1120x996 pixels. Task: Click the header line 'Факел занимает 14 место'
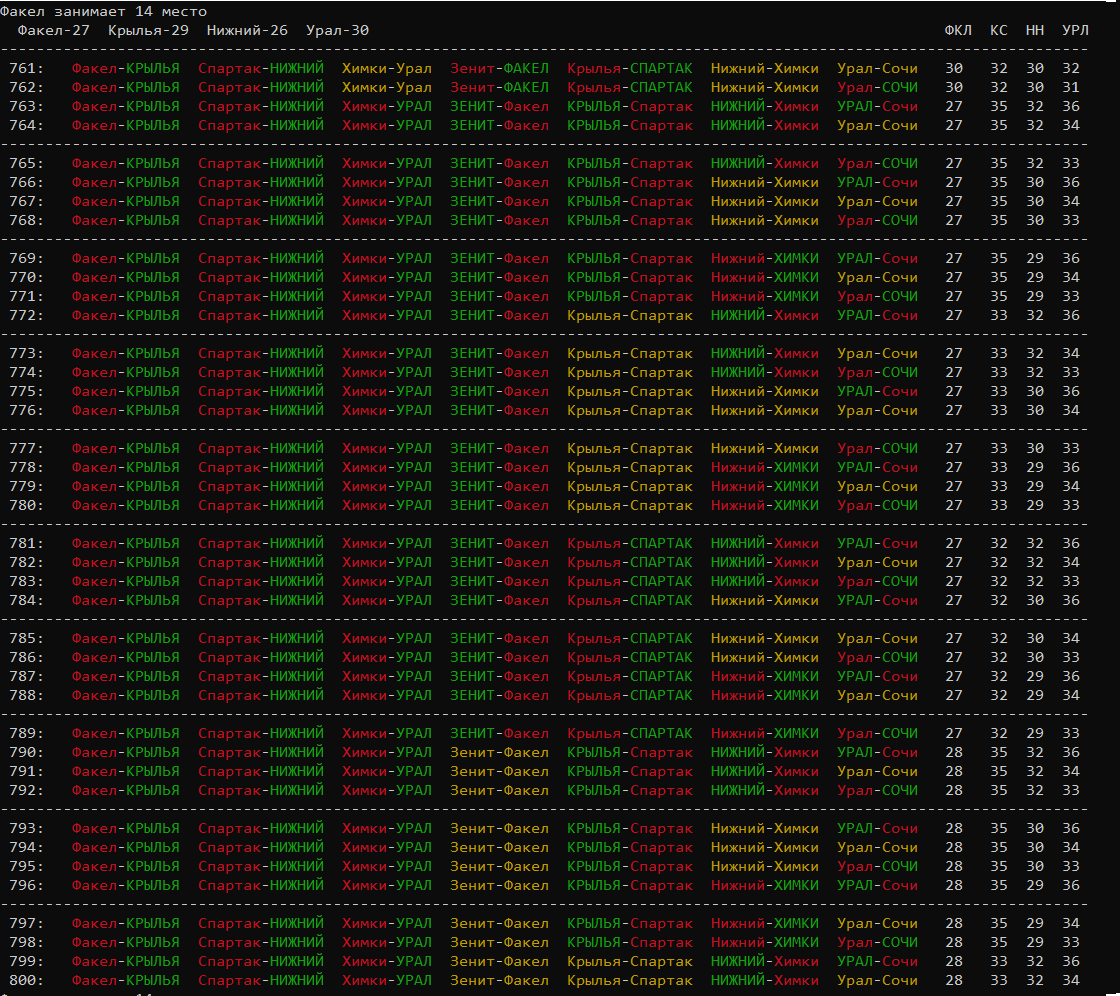pyautogui.click(x=104, y=11)
